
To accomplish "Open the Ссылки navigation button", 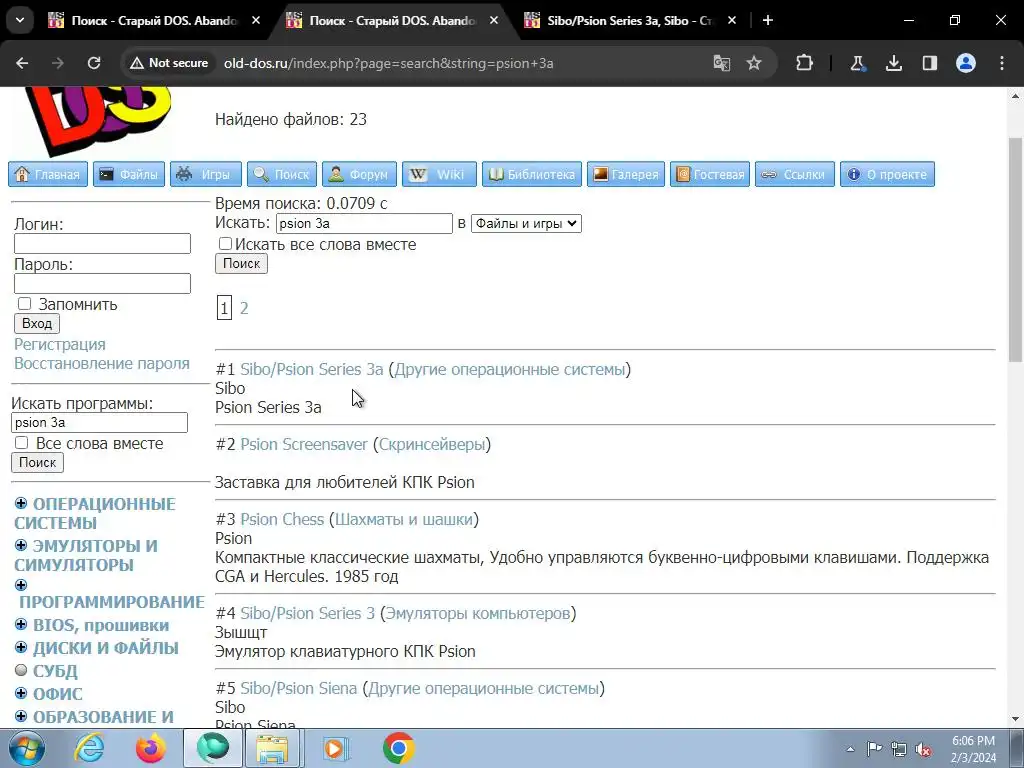I will (795, 174).
